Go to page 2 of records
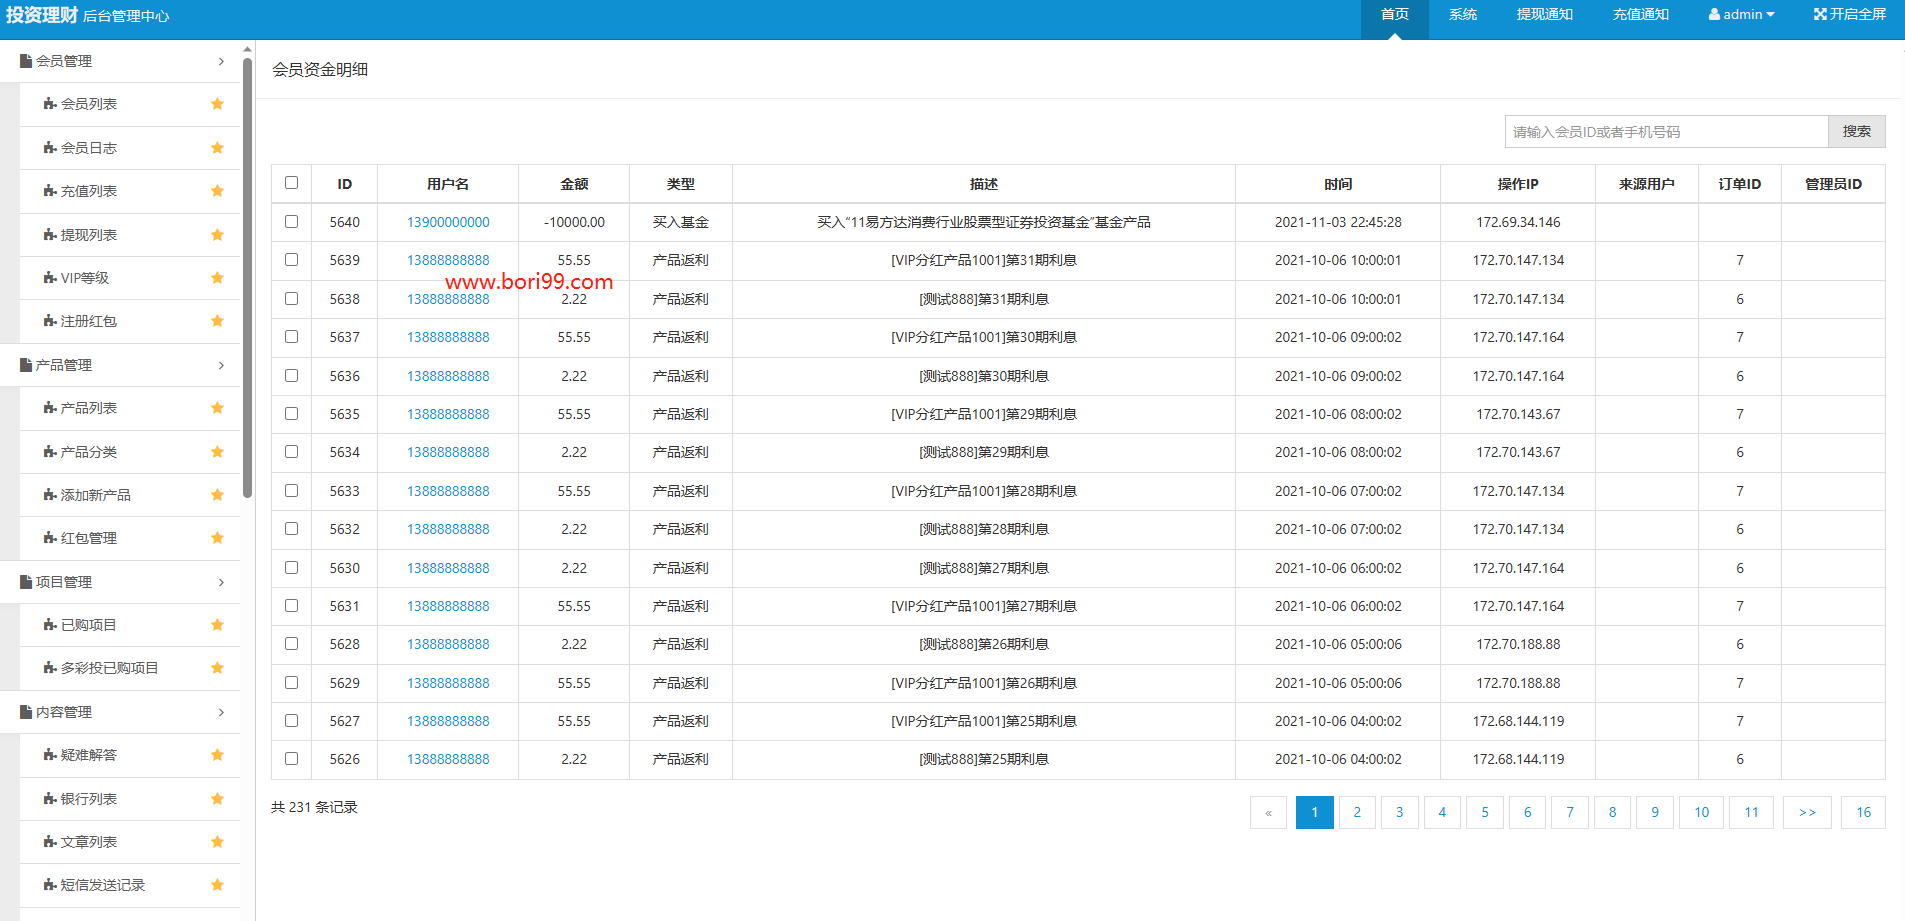Screen dimensions: 1905x921 (x=1357, y=812)
